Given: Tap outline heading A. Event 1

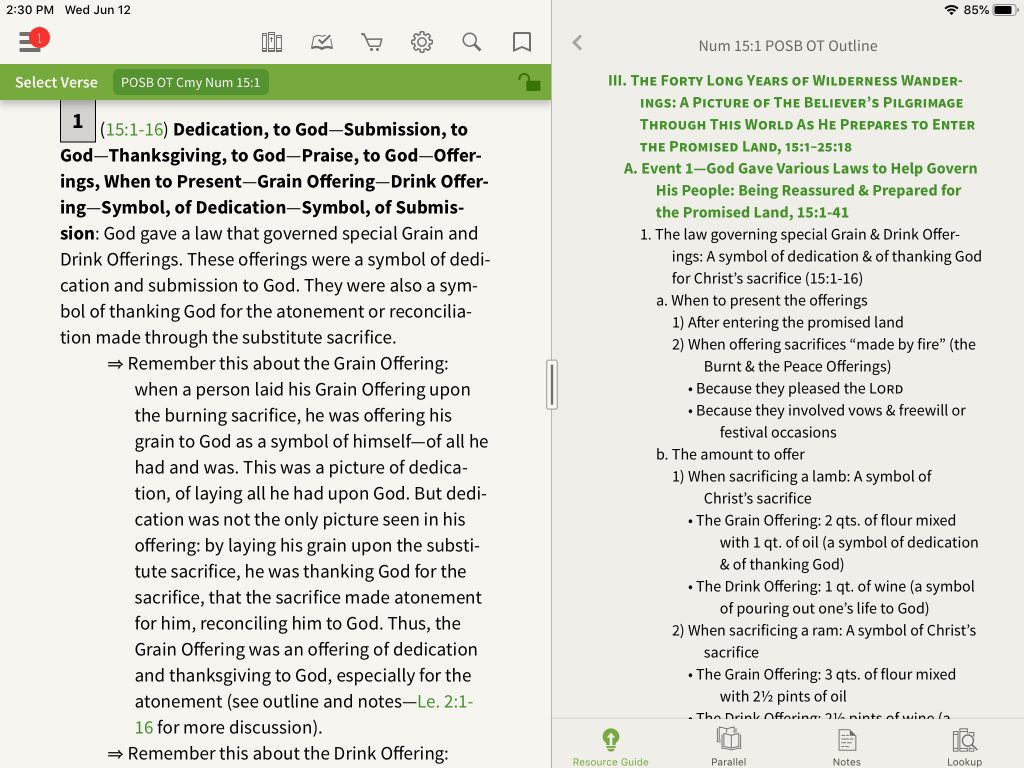Looking at the screenshot, I should (801, 190).
